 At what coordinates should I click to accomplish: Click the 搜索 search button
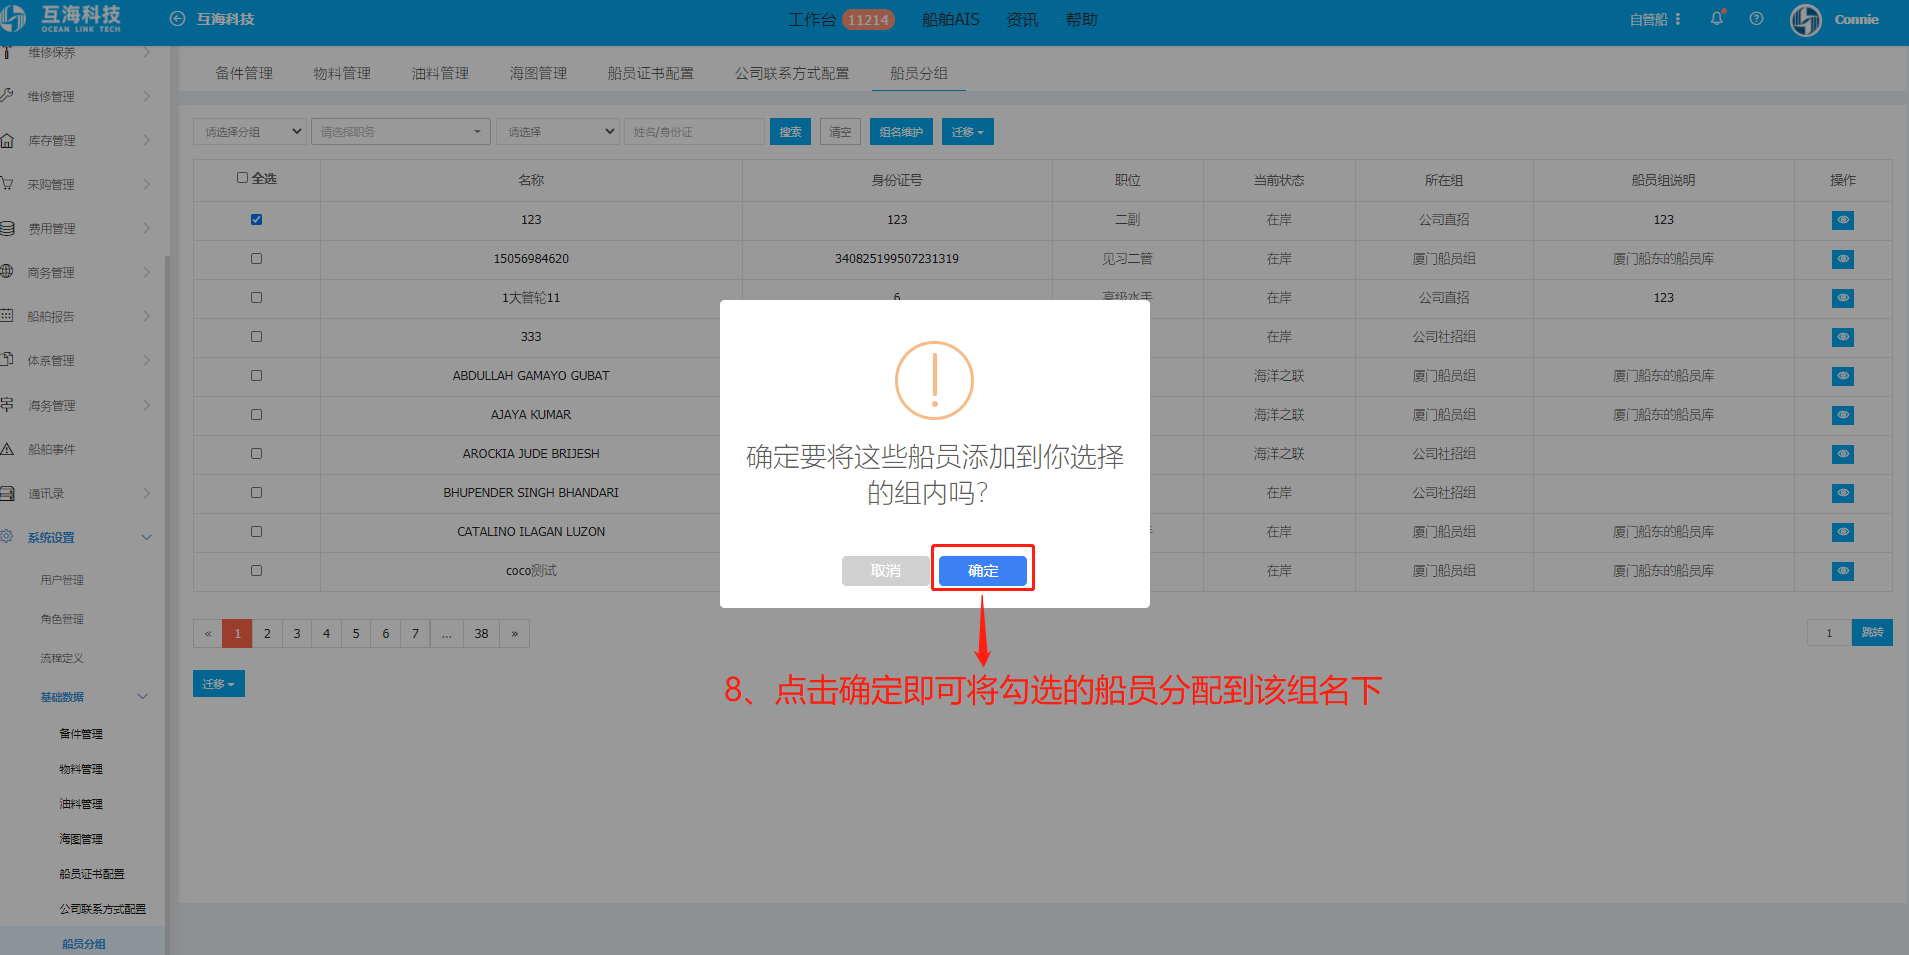pyautogui.click(x=790, y=132)
